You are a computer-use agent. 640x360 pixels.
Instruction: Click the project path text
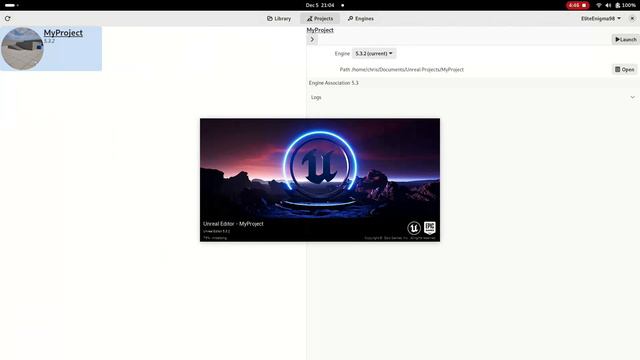click(407, 69)
